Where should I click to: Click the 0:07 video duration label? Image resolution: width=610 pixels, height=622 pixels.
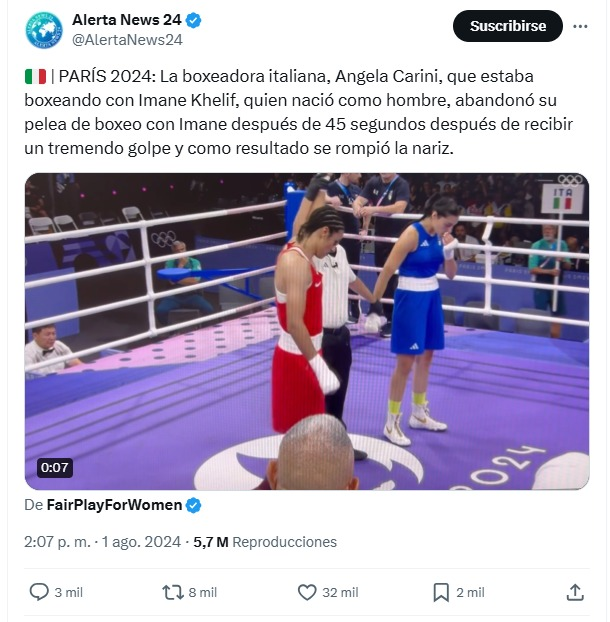(54, 468)
